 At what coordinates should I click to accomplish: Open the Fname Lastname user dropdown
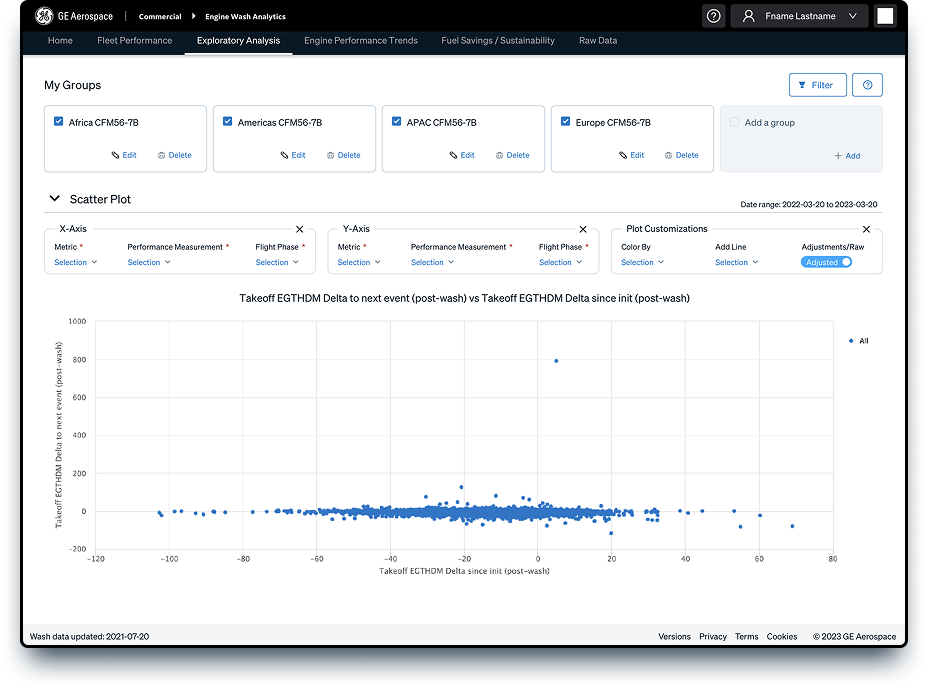(799, 16)
